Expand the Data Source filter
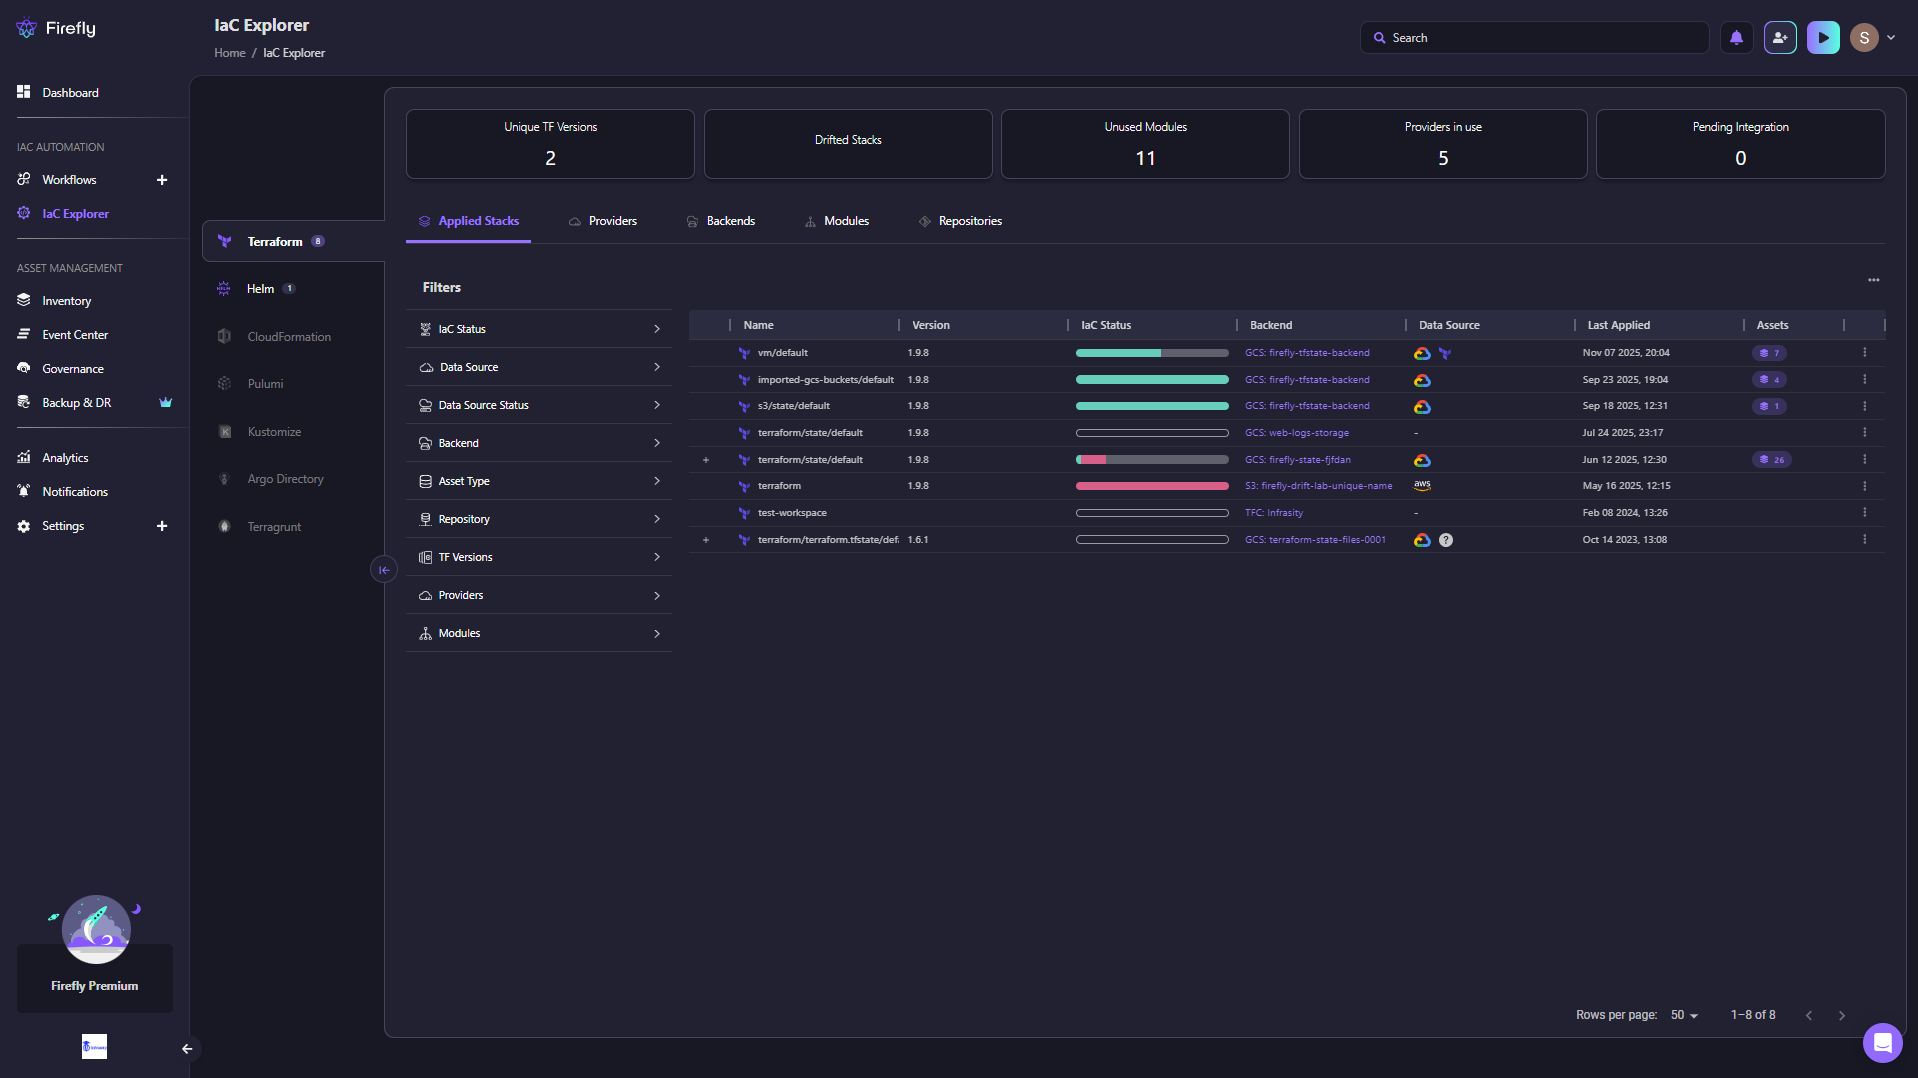 pyautogui.click(x=539, y=367)
